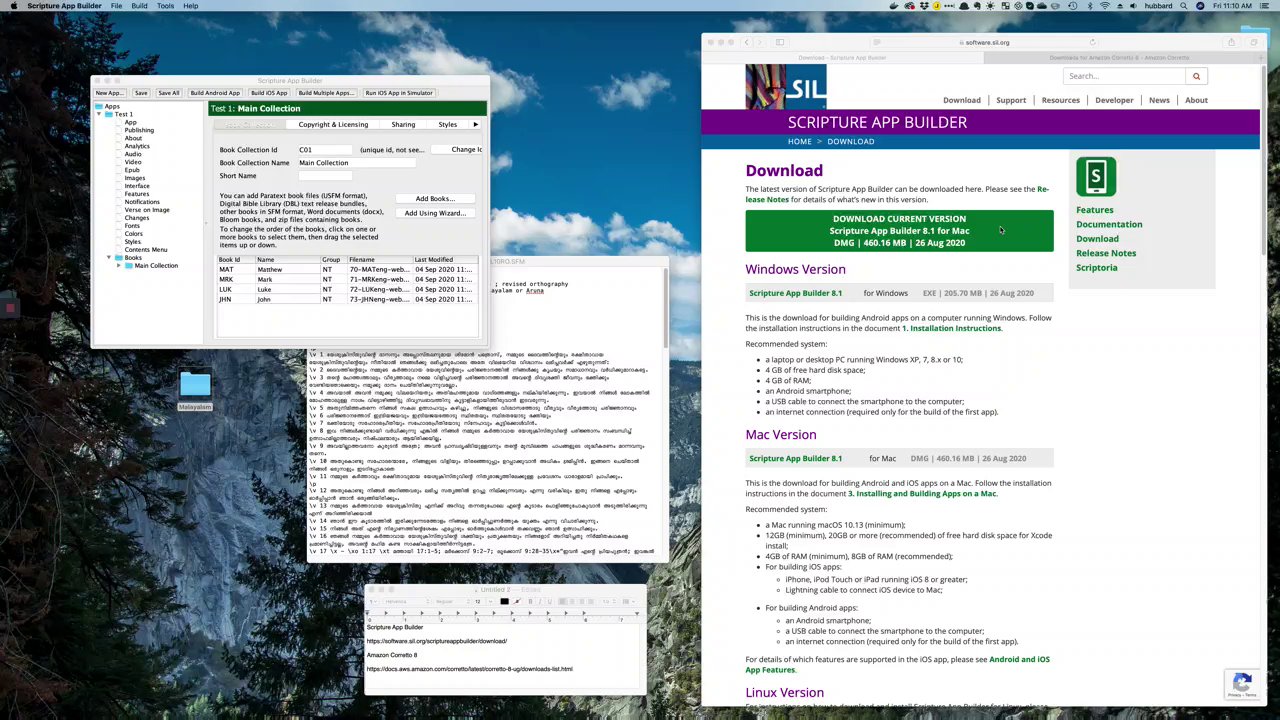Image resolution: width=1280 pixels, height=720 pixels.
Task: Click the Support link in site navigation
Action: pos(1011,100)
